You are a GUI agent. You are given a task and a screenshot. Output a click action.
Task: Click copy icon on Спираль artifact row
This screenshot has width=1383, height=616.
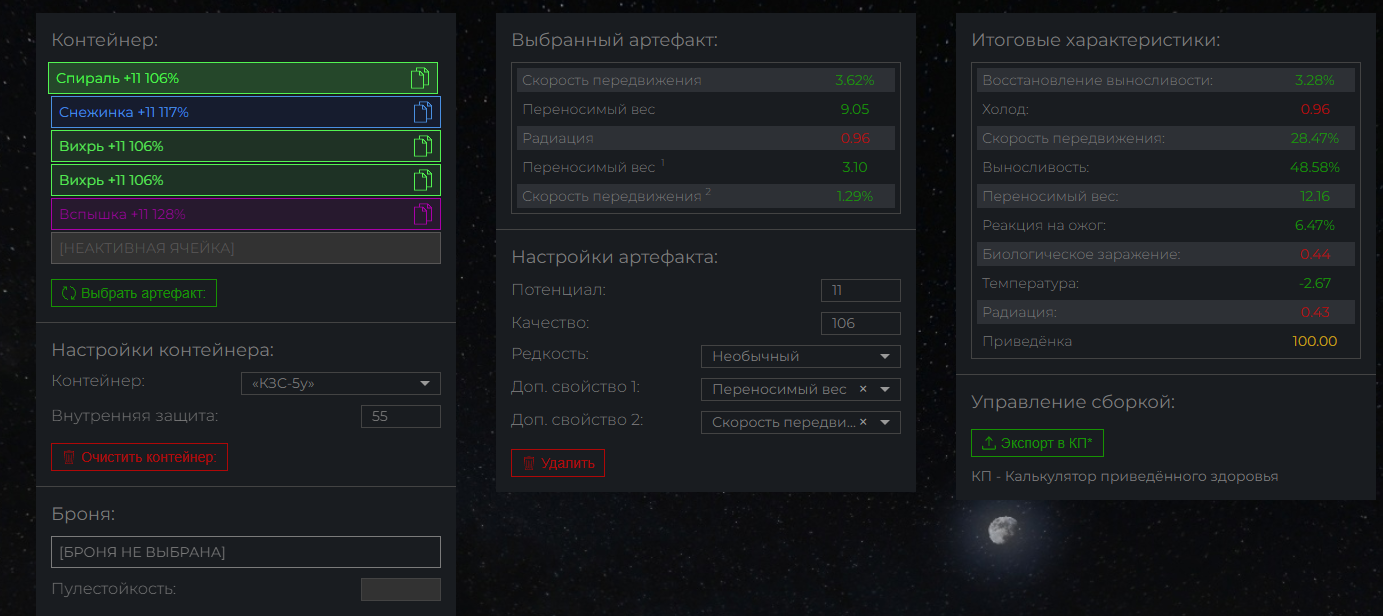(420, 78)
